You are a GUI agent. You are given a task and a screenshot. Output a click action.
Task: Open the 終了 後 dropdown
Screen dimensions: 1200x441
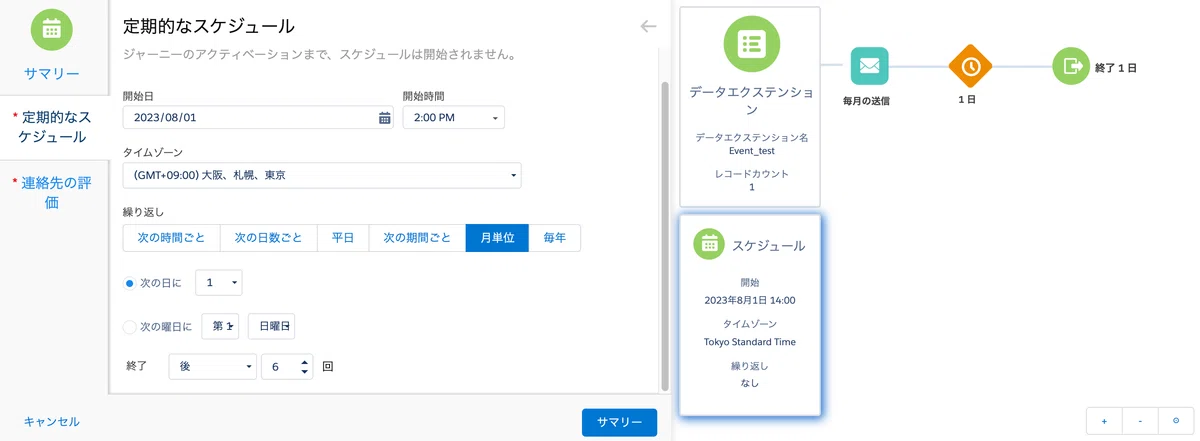click(212, 367)
